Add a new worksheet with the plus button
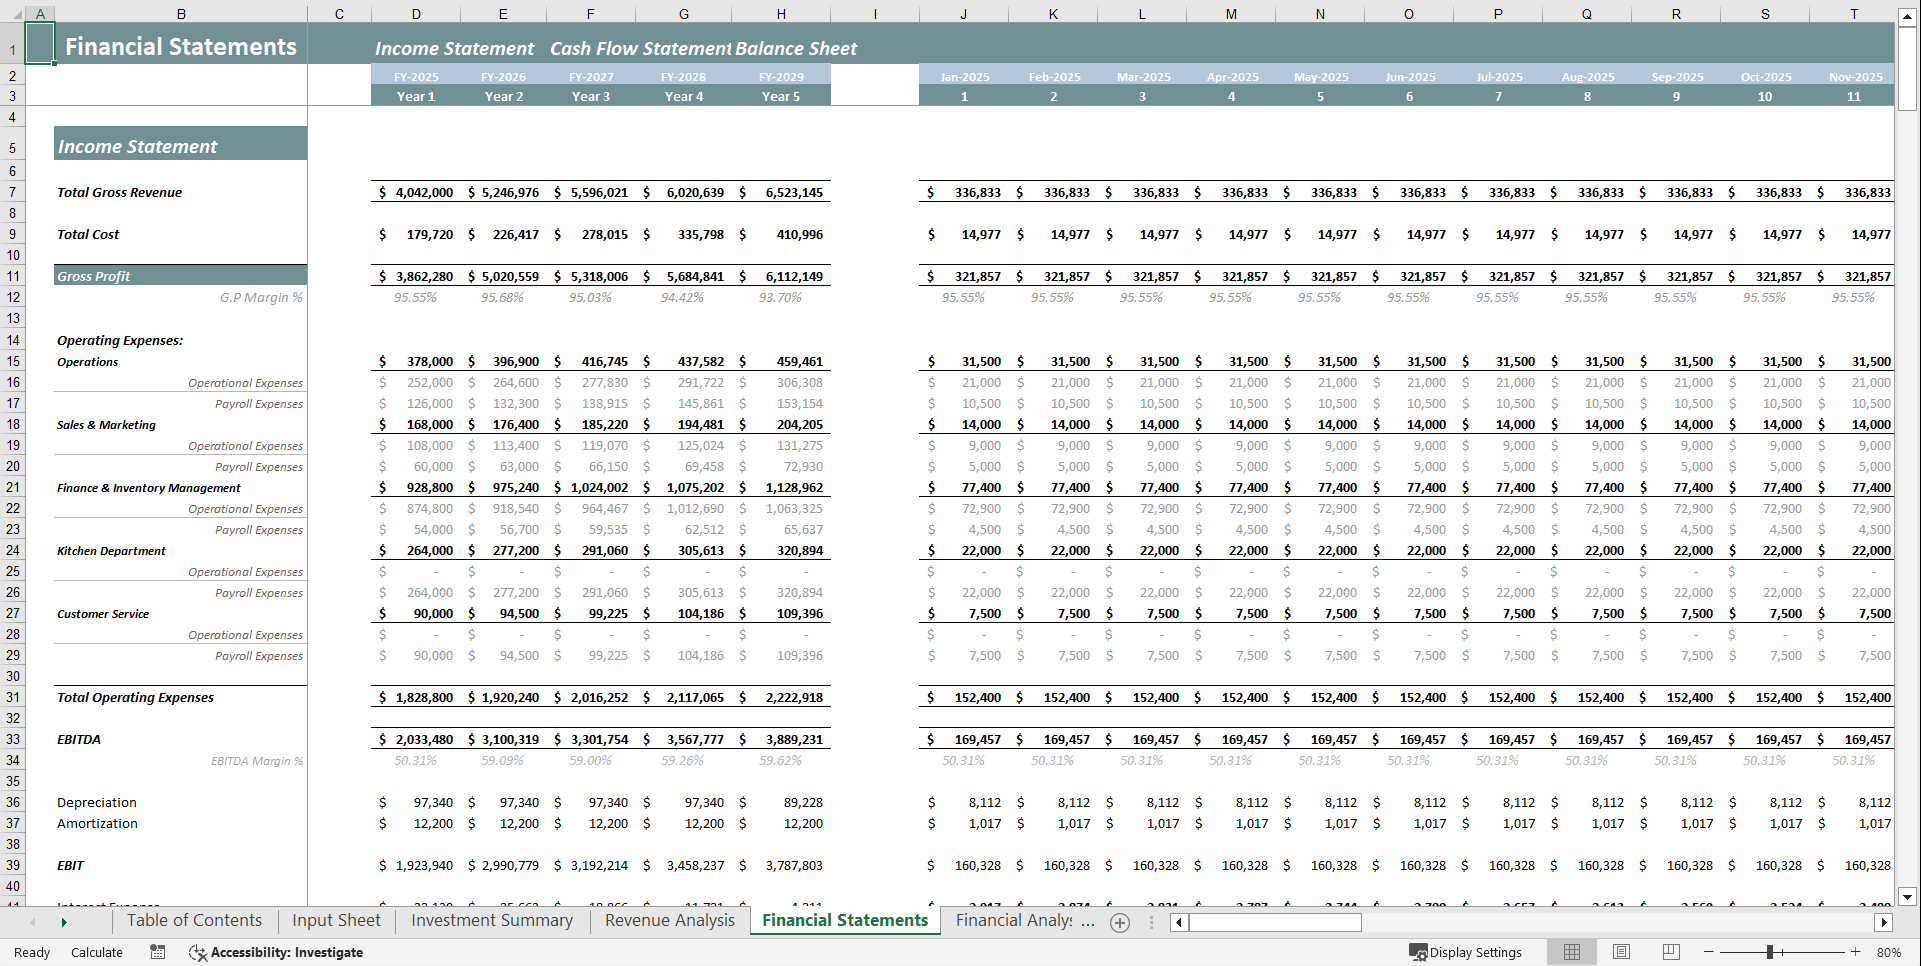The width and height of the screenshot is (1921, 966). (1120, 922)
